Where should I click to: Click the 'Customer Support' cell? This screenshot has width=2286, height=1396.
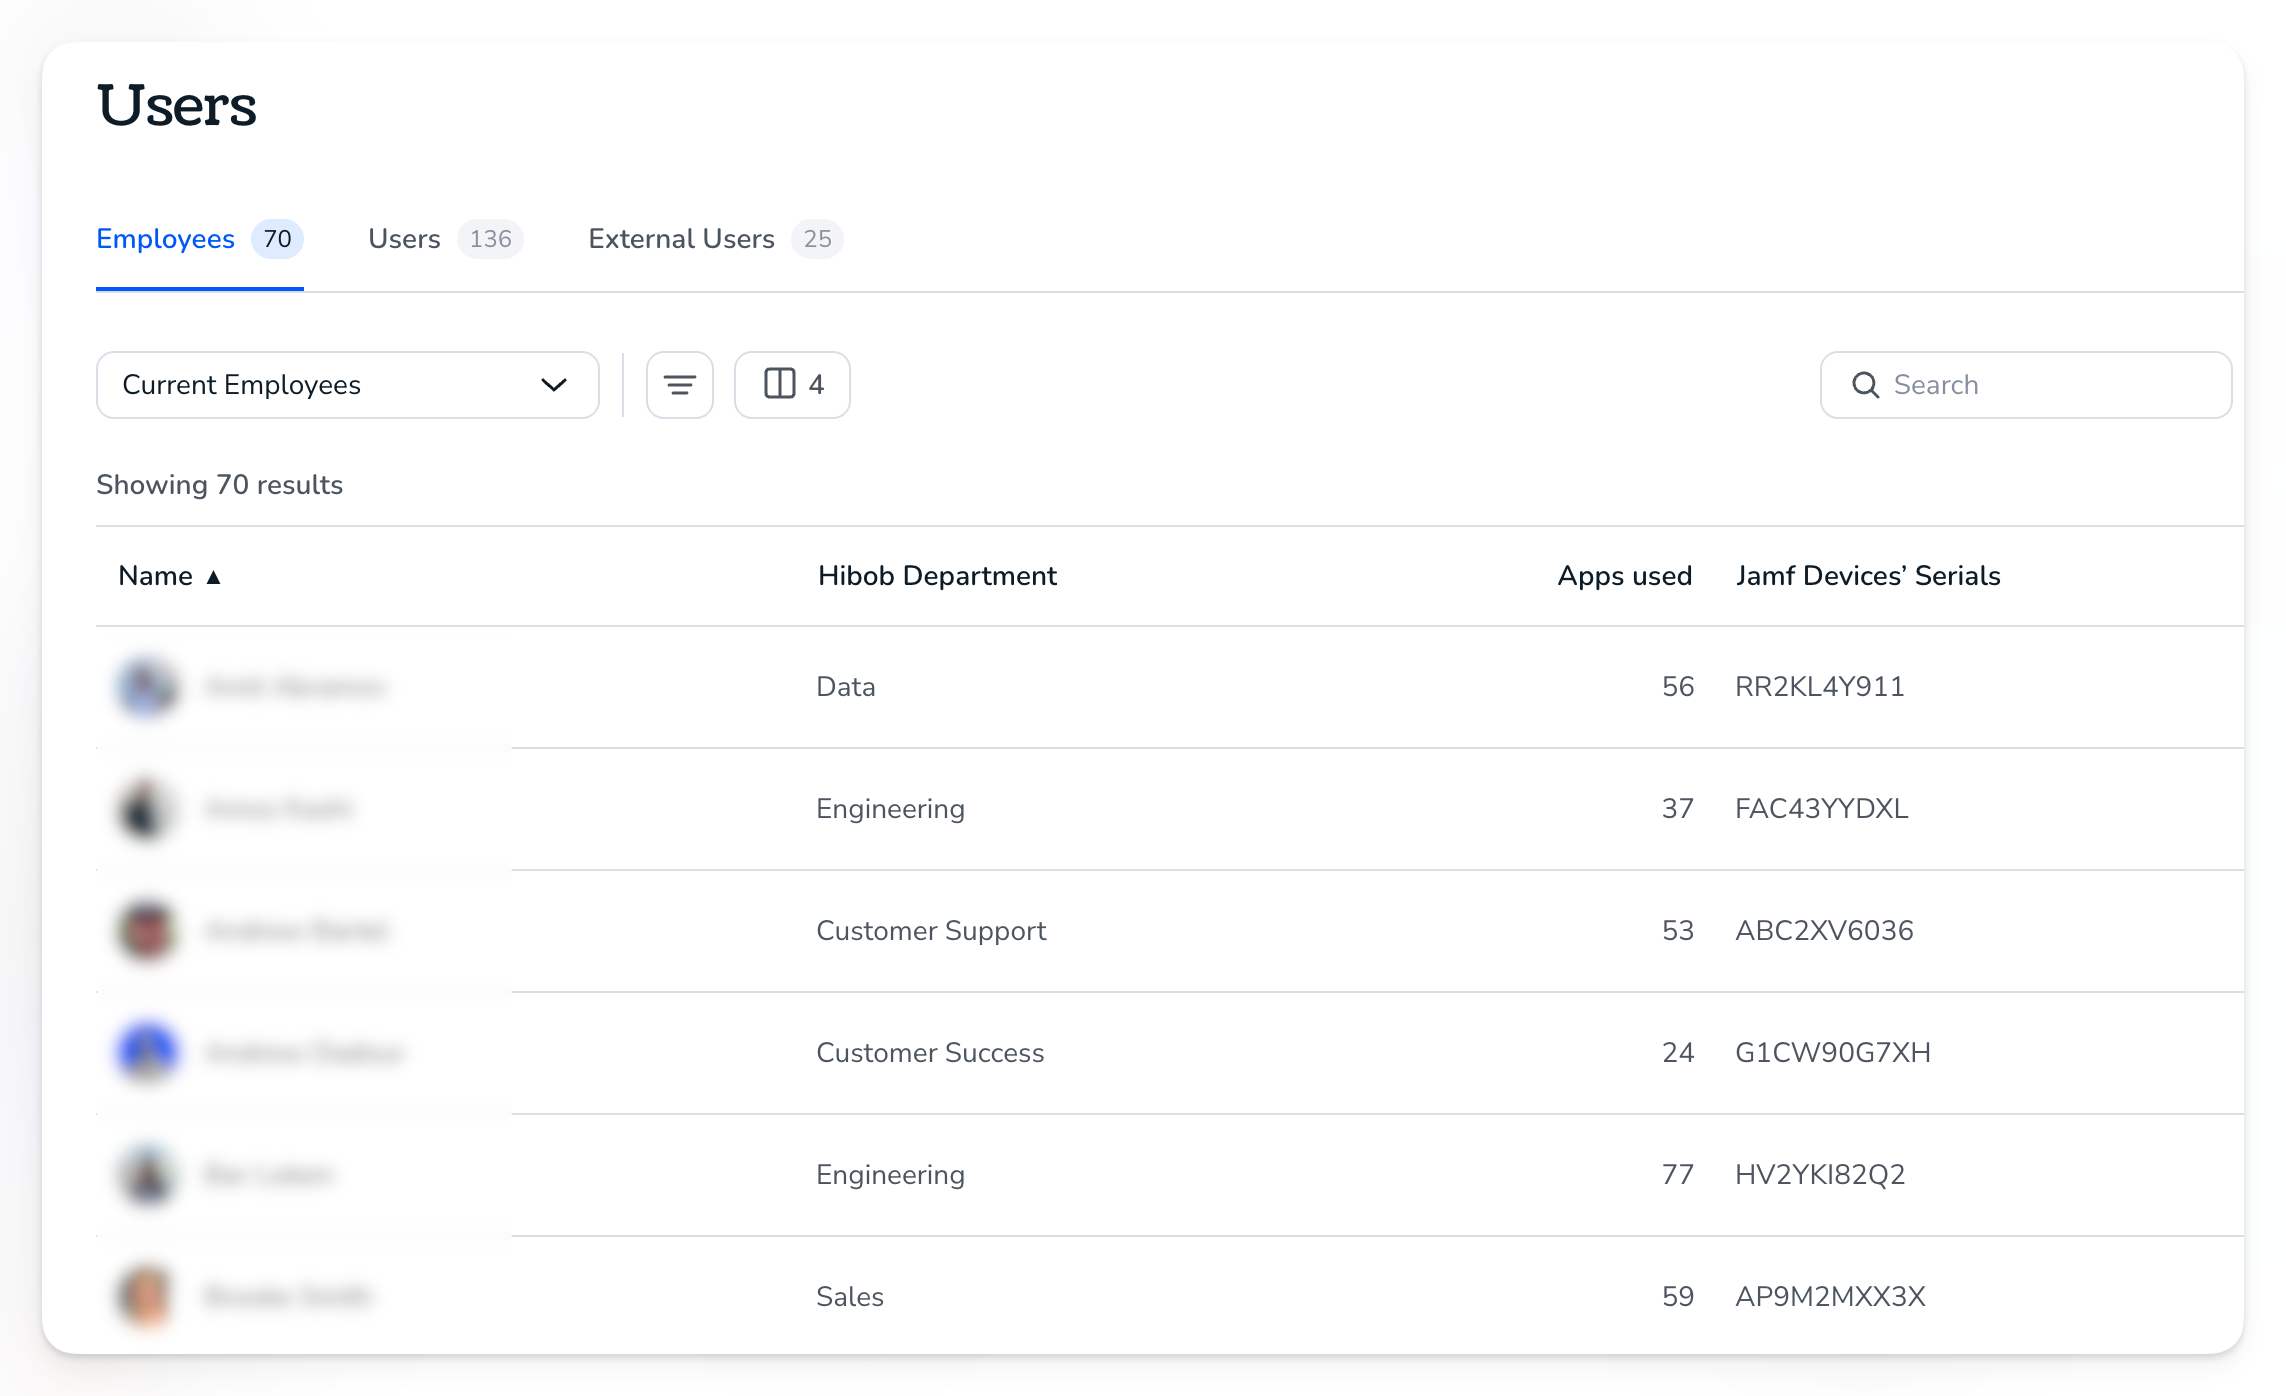click(931, 931)
